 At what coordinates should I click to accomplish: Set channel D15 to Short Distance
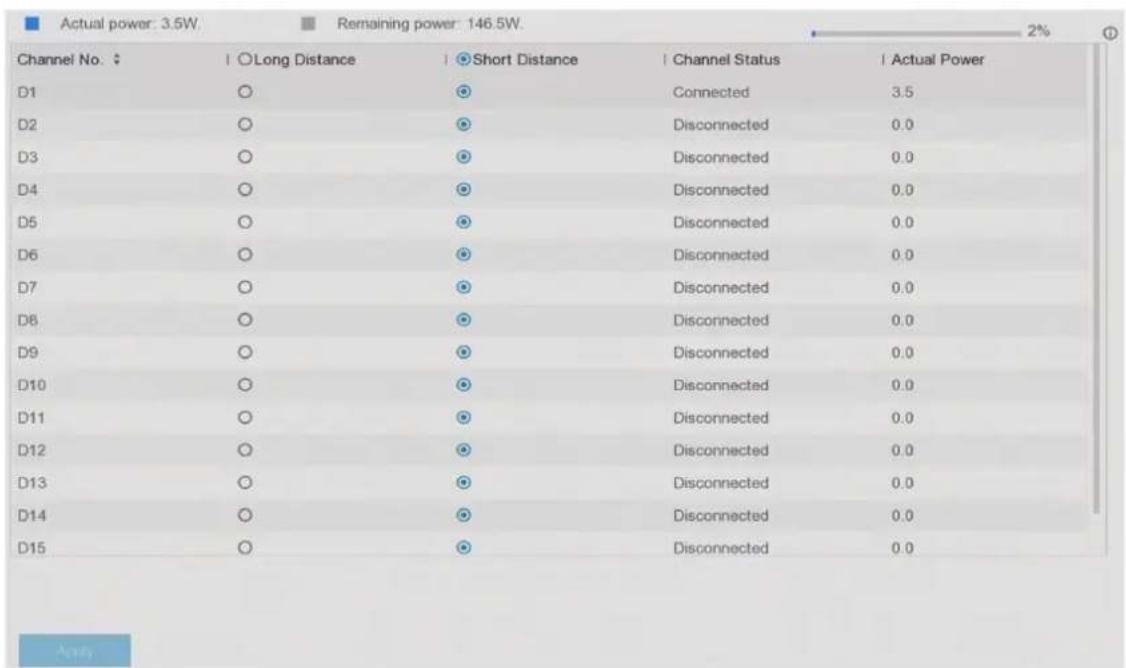point(464,547)
